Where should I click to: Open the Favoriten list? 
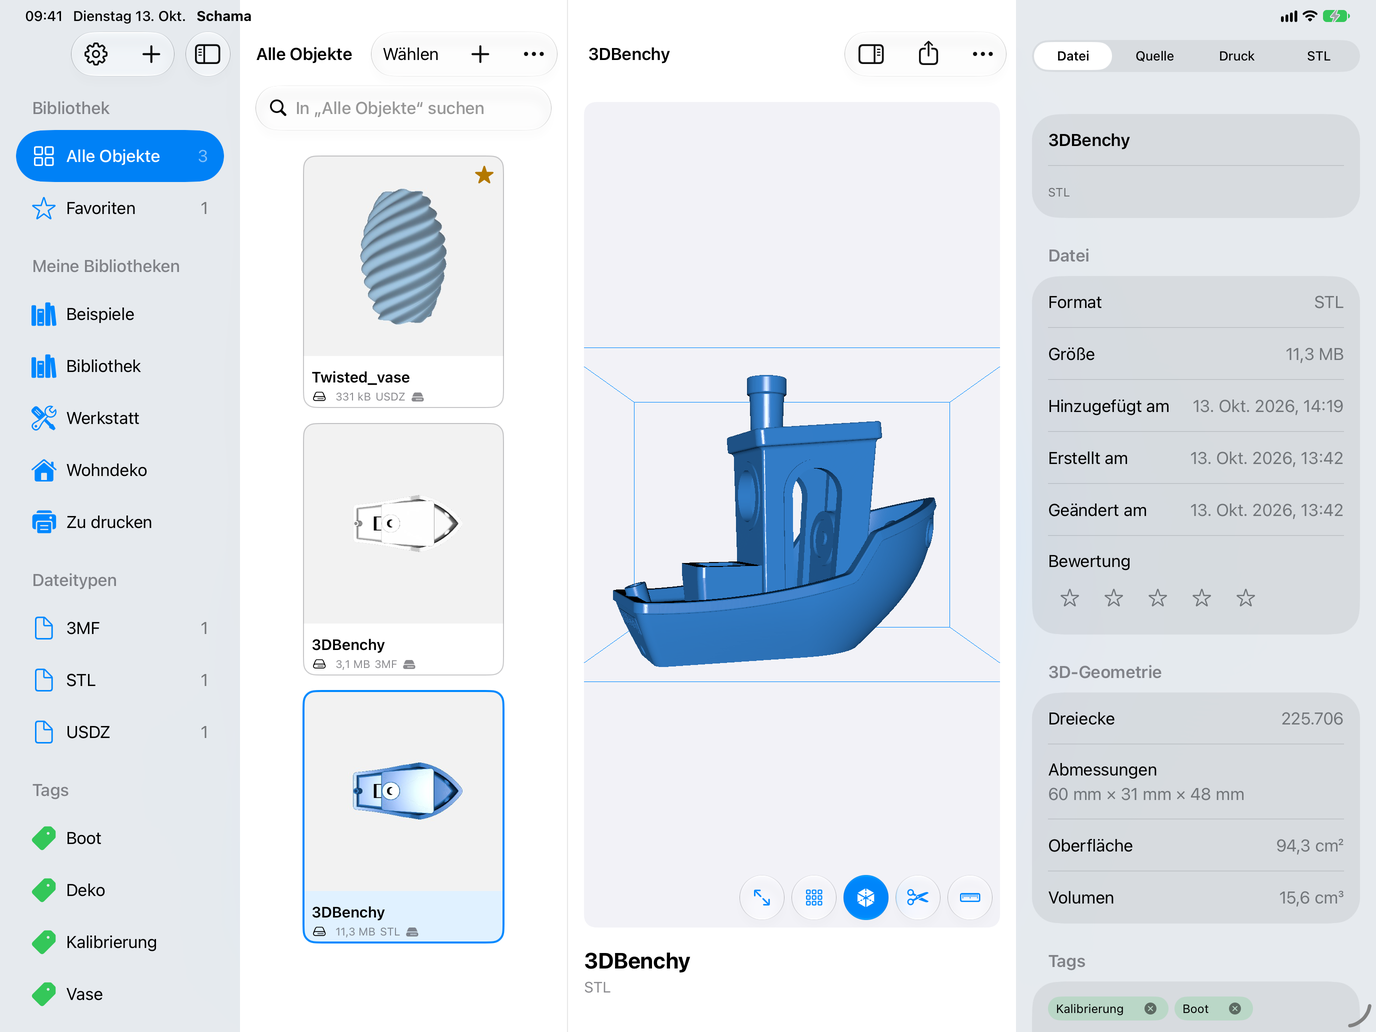point(120,208)
